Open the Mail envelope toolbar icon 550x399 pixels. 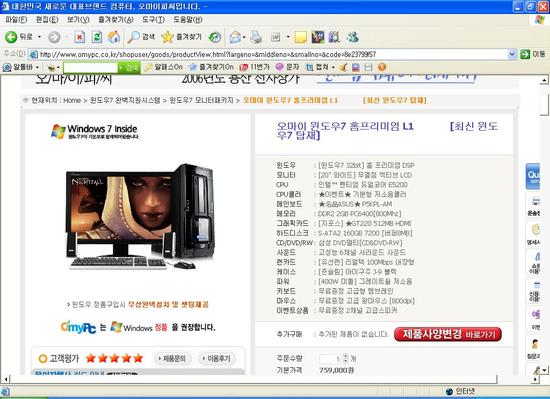(x=235, y=37)
